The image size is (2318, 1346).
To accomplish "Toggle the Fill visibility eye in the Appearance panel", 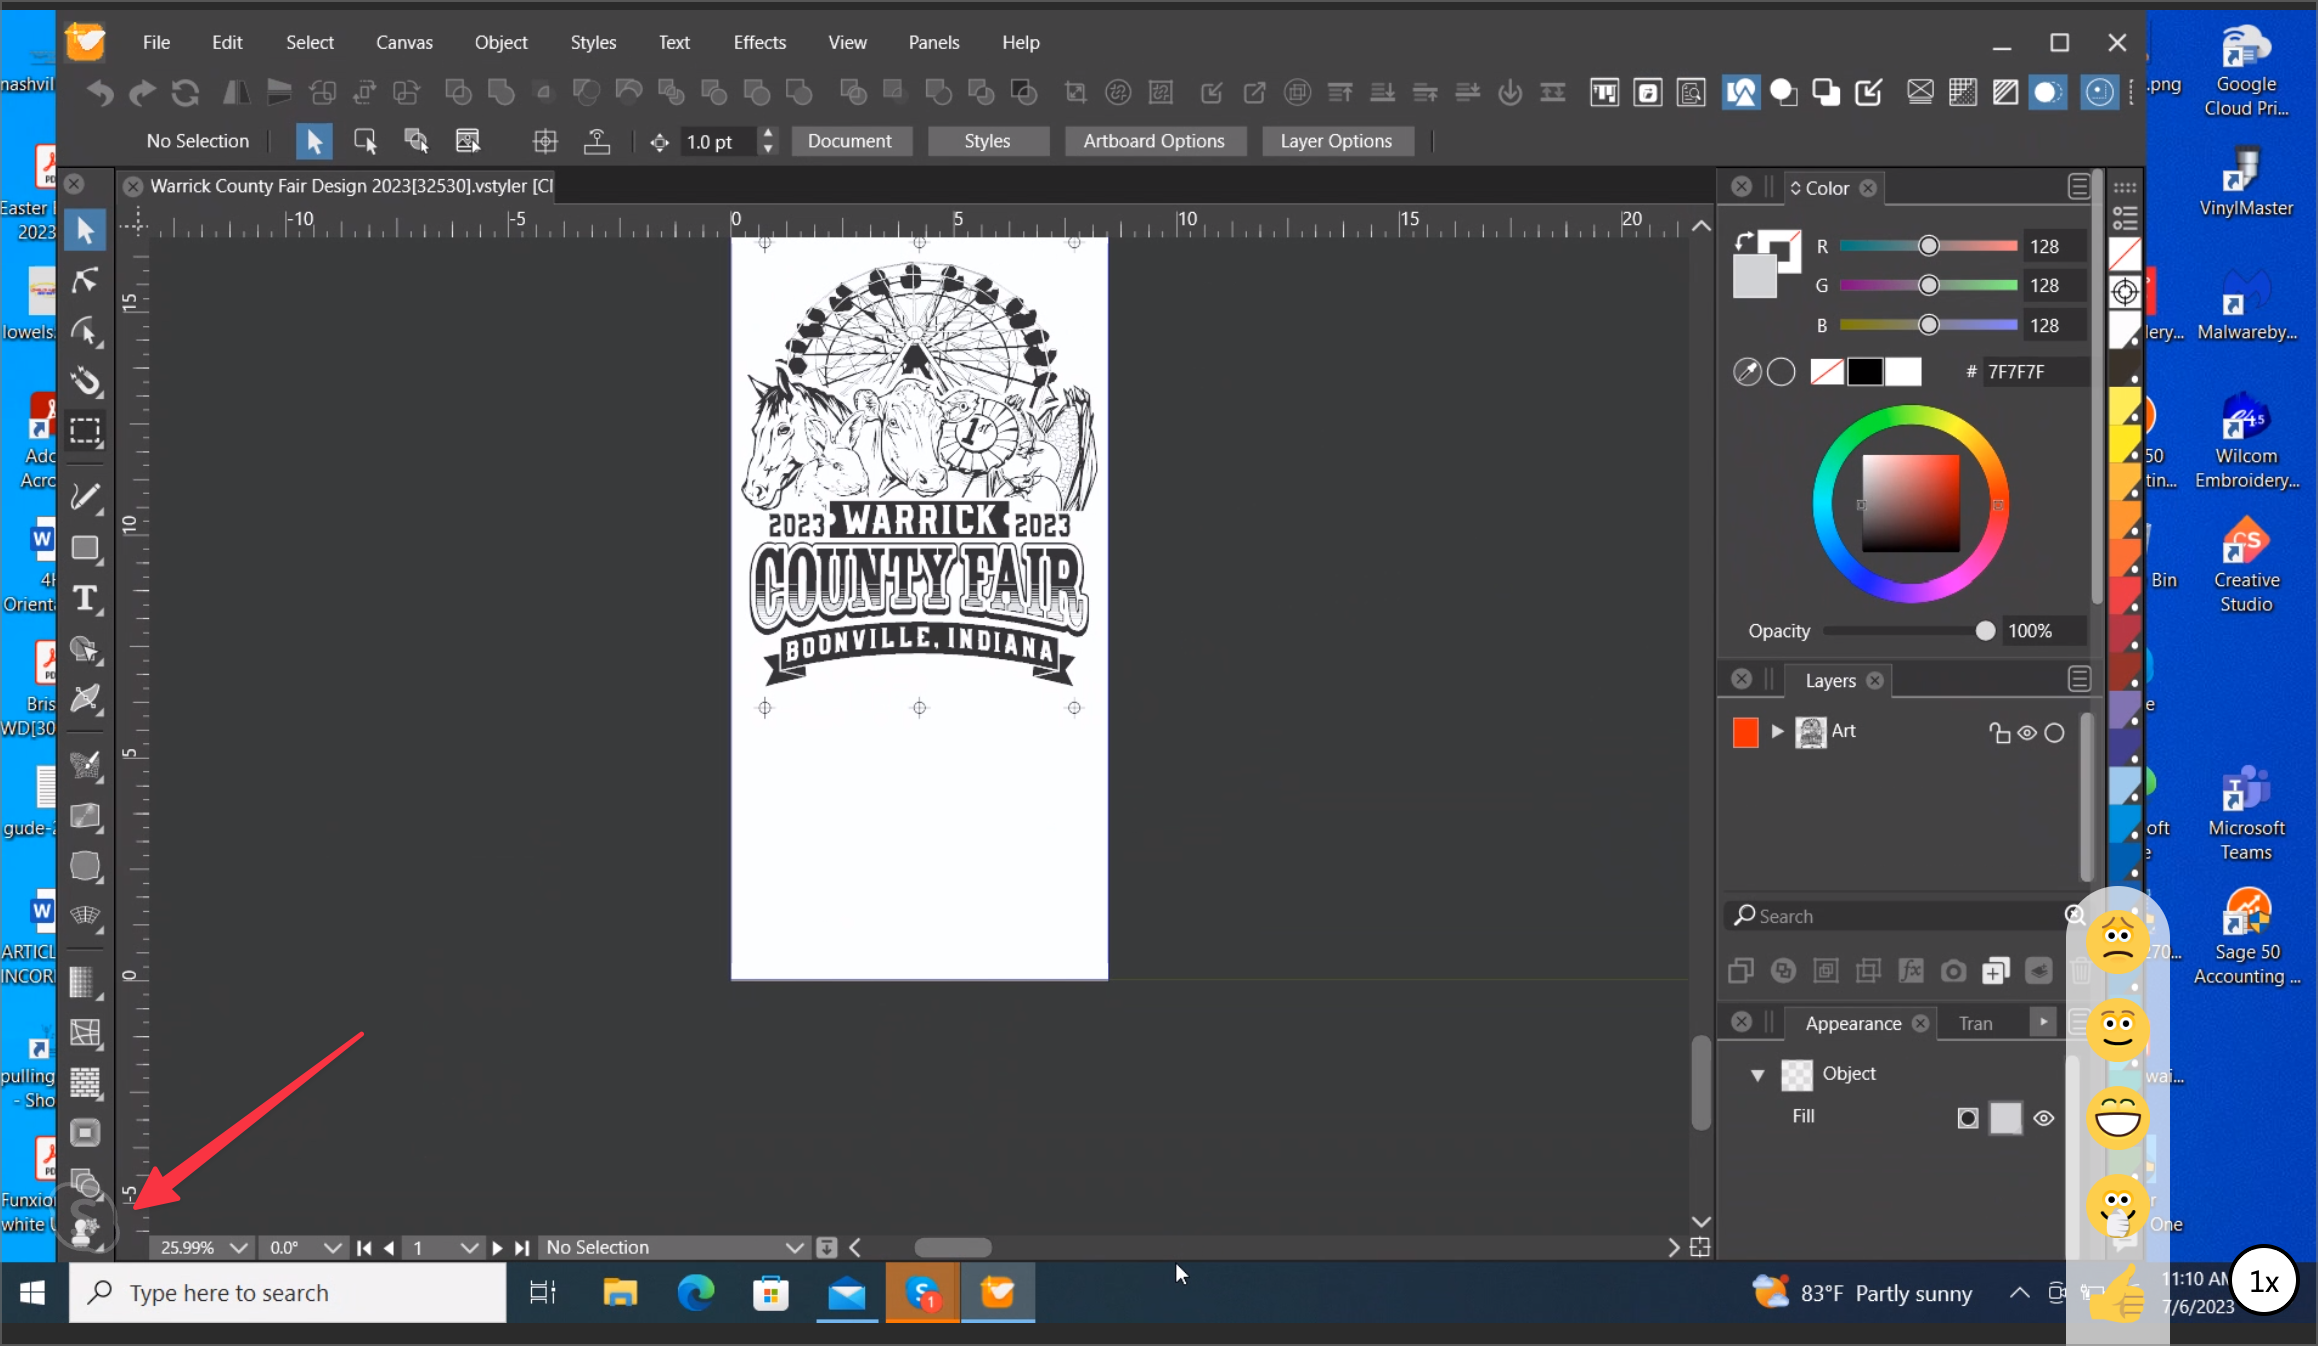I will [2044, 1118].
